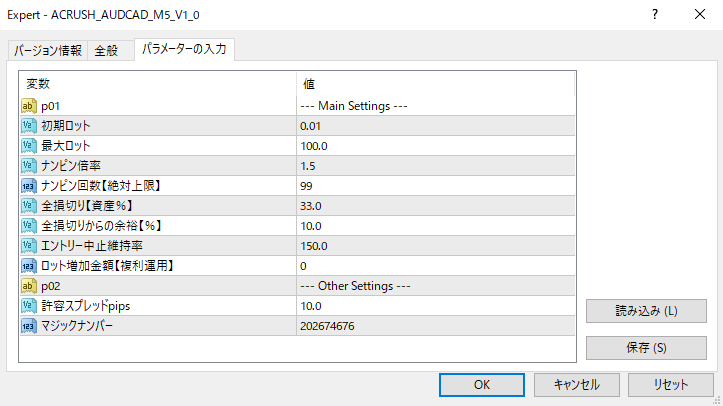723x406 pixels.
Task: Click the icon beside ナンピン倍率
Action: click(x=28, y=166)
